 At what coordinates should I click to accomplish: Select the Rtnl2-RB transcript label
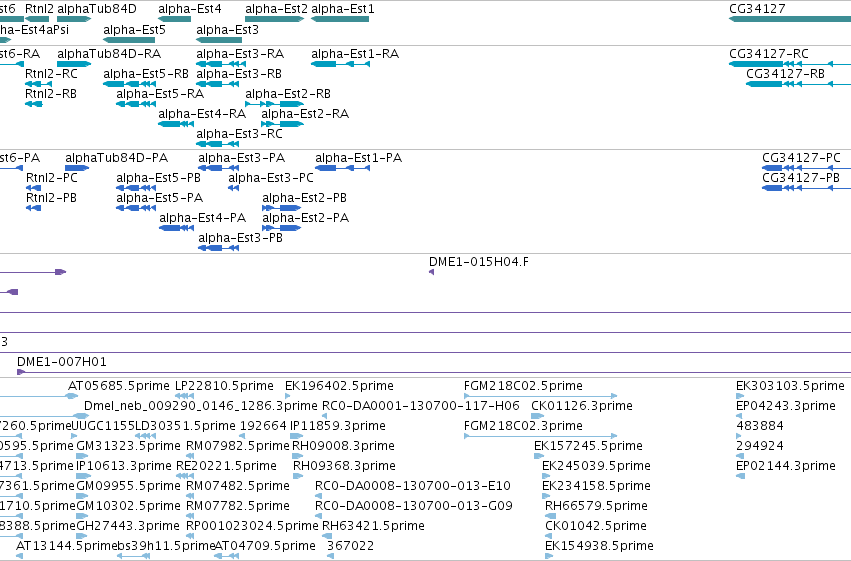50,94
